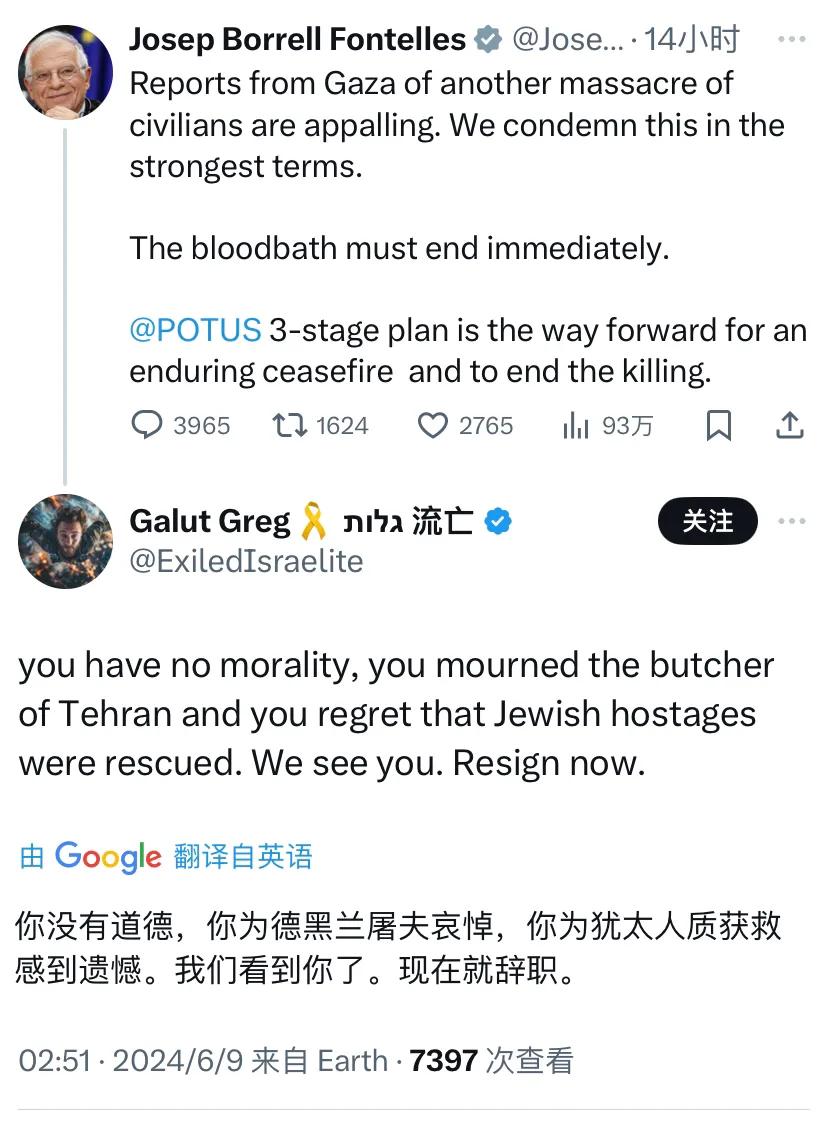Screen dimensions: 828x1122
Task: Bookmark Josep Borrell's tweet
Action: 718,426
